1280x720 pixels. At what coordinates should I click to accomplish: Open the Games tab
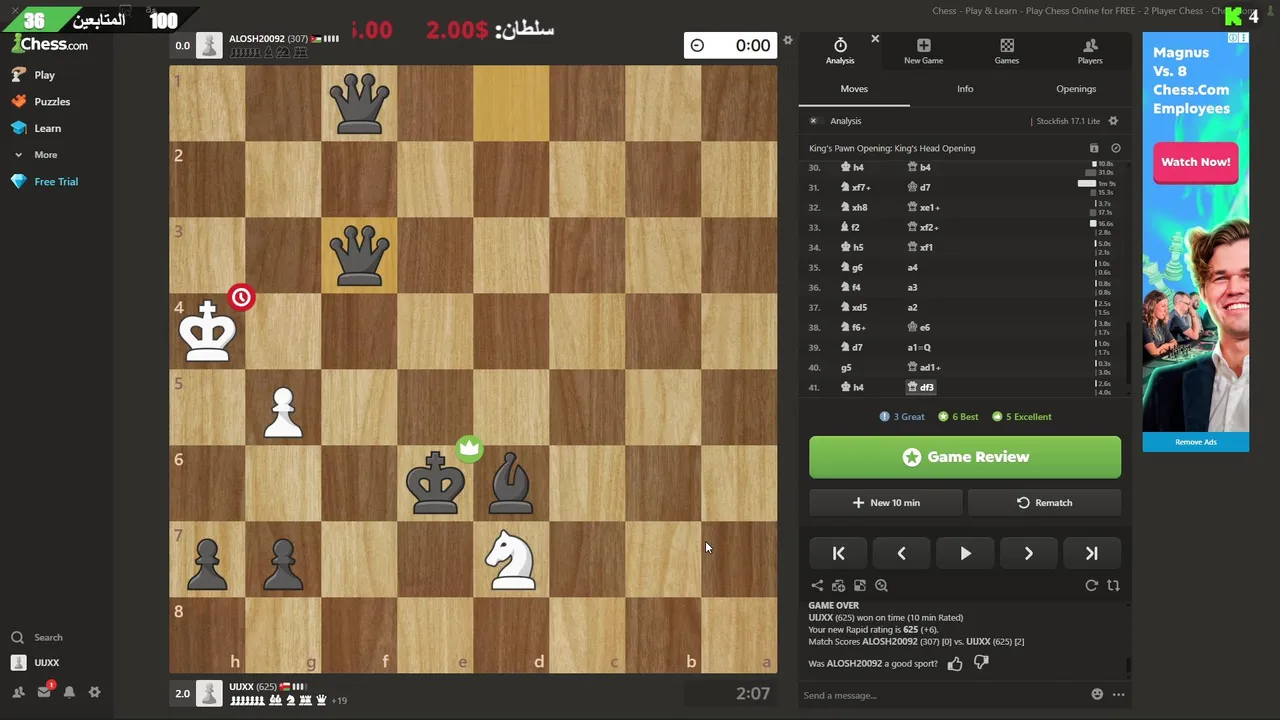tap(1007, 51)
